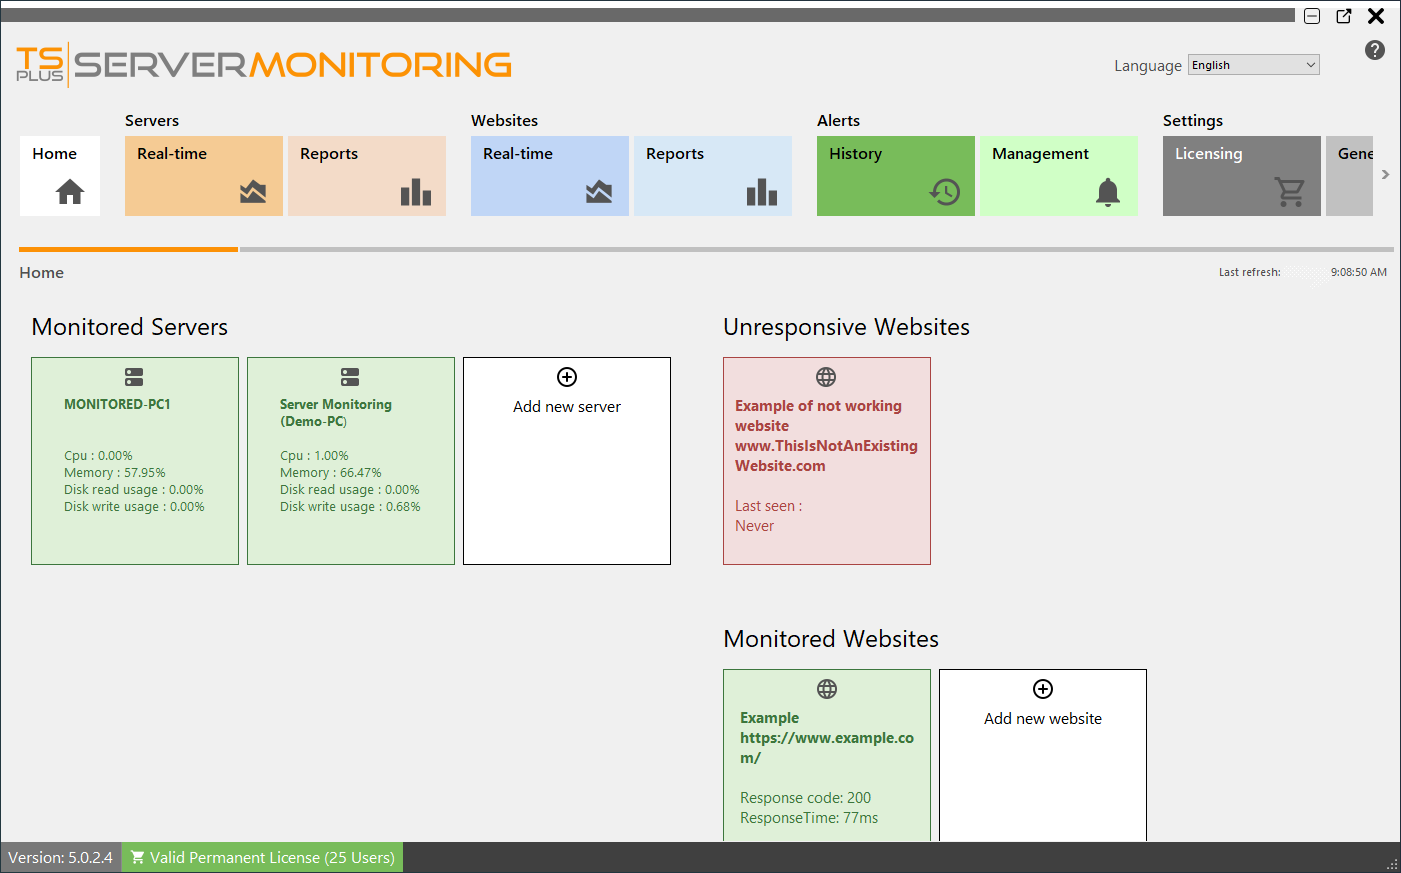The image size is (1401, 873).
Task: Click Add new server
Action: pyautogui.click(x=566, y=406)
